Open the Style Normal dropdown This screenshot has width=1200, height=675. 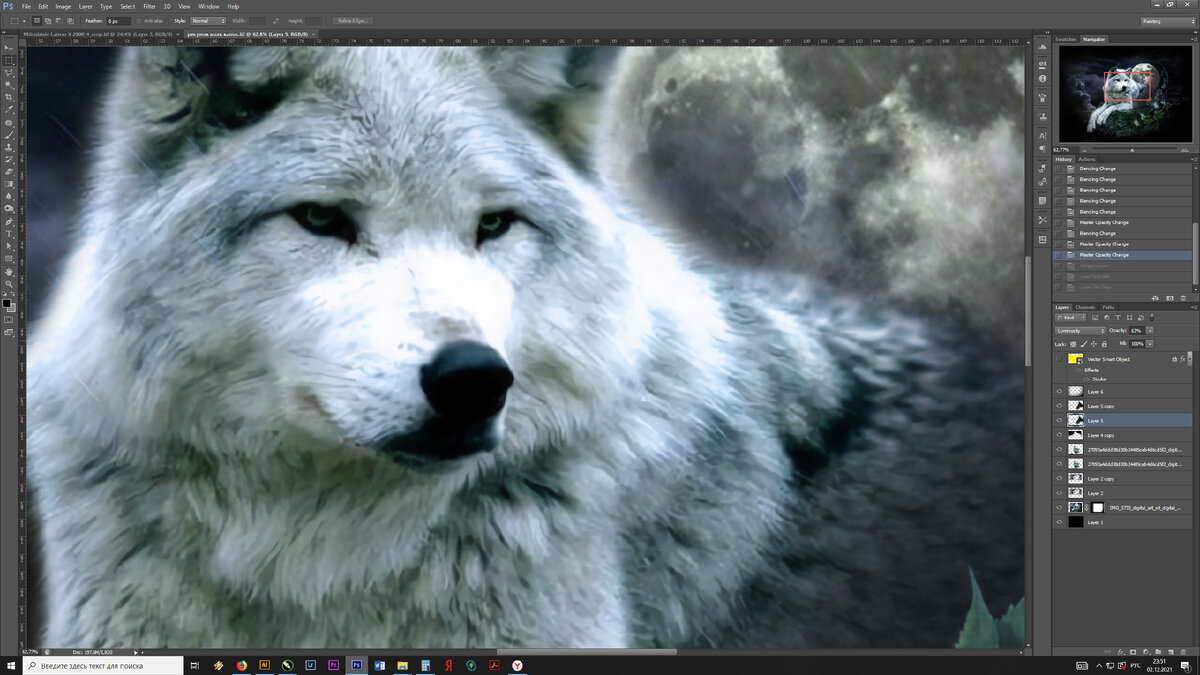coord(208,20)
